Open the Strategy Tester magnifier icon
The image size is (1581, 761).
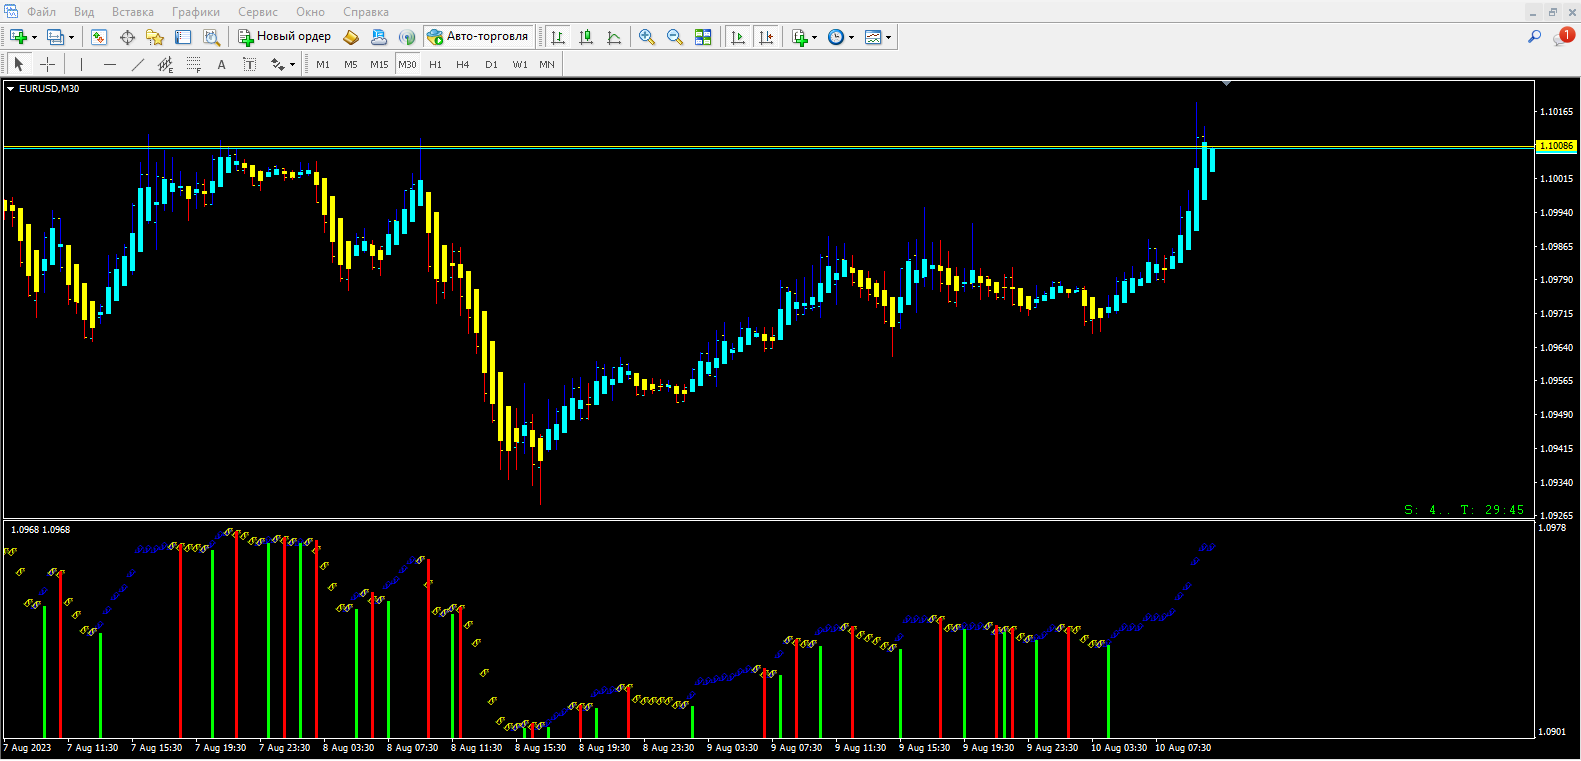pyautogui.click(x=211, y=37)
